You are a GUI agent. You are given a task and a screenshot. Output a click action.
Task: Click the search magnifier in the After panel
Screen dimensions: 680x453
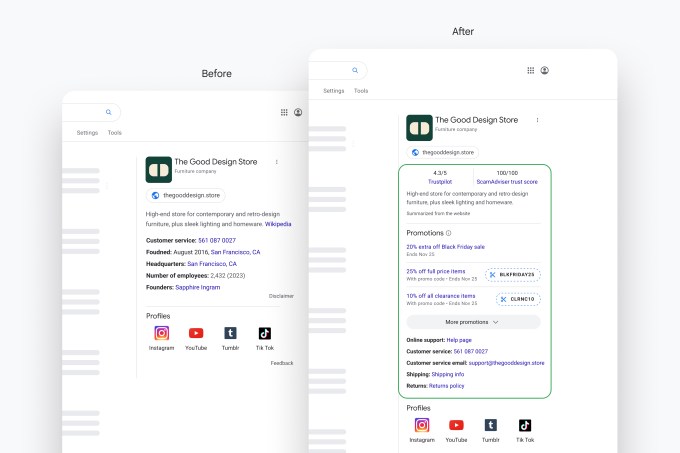click(355, 70)
